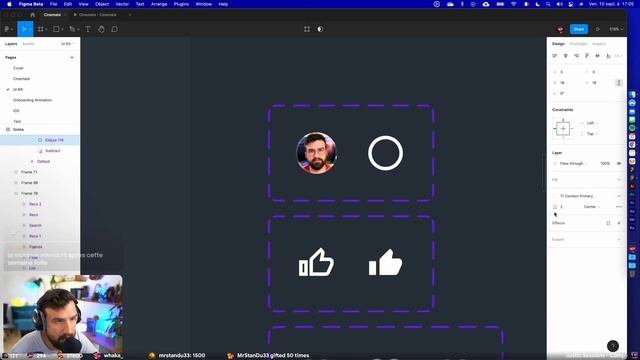The image size is (640, 360).
Task: Add a fill with the plus icon
Action: point(619,180)
